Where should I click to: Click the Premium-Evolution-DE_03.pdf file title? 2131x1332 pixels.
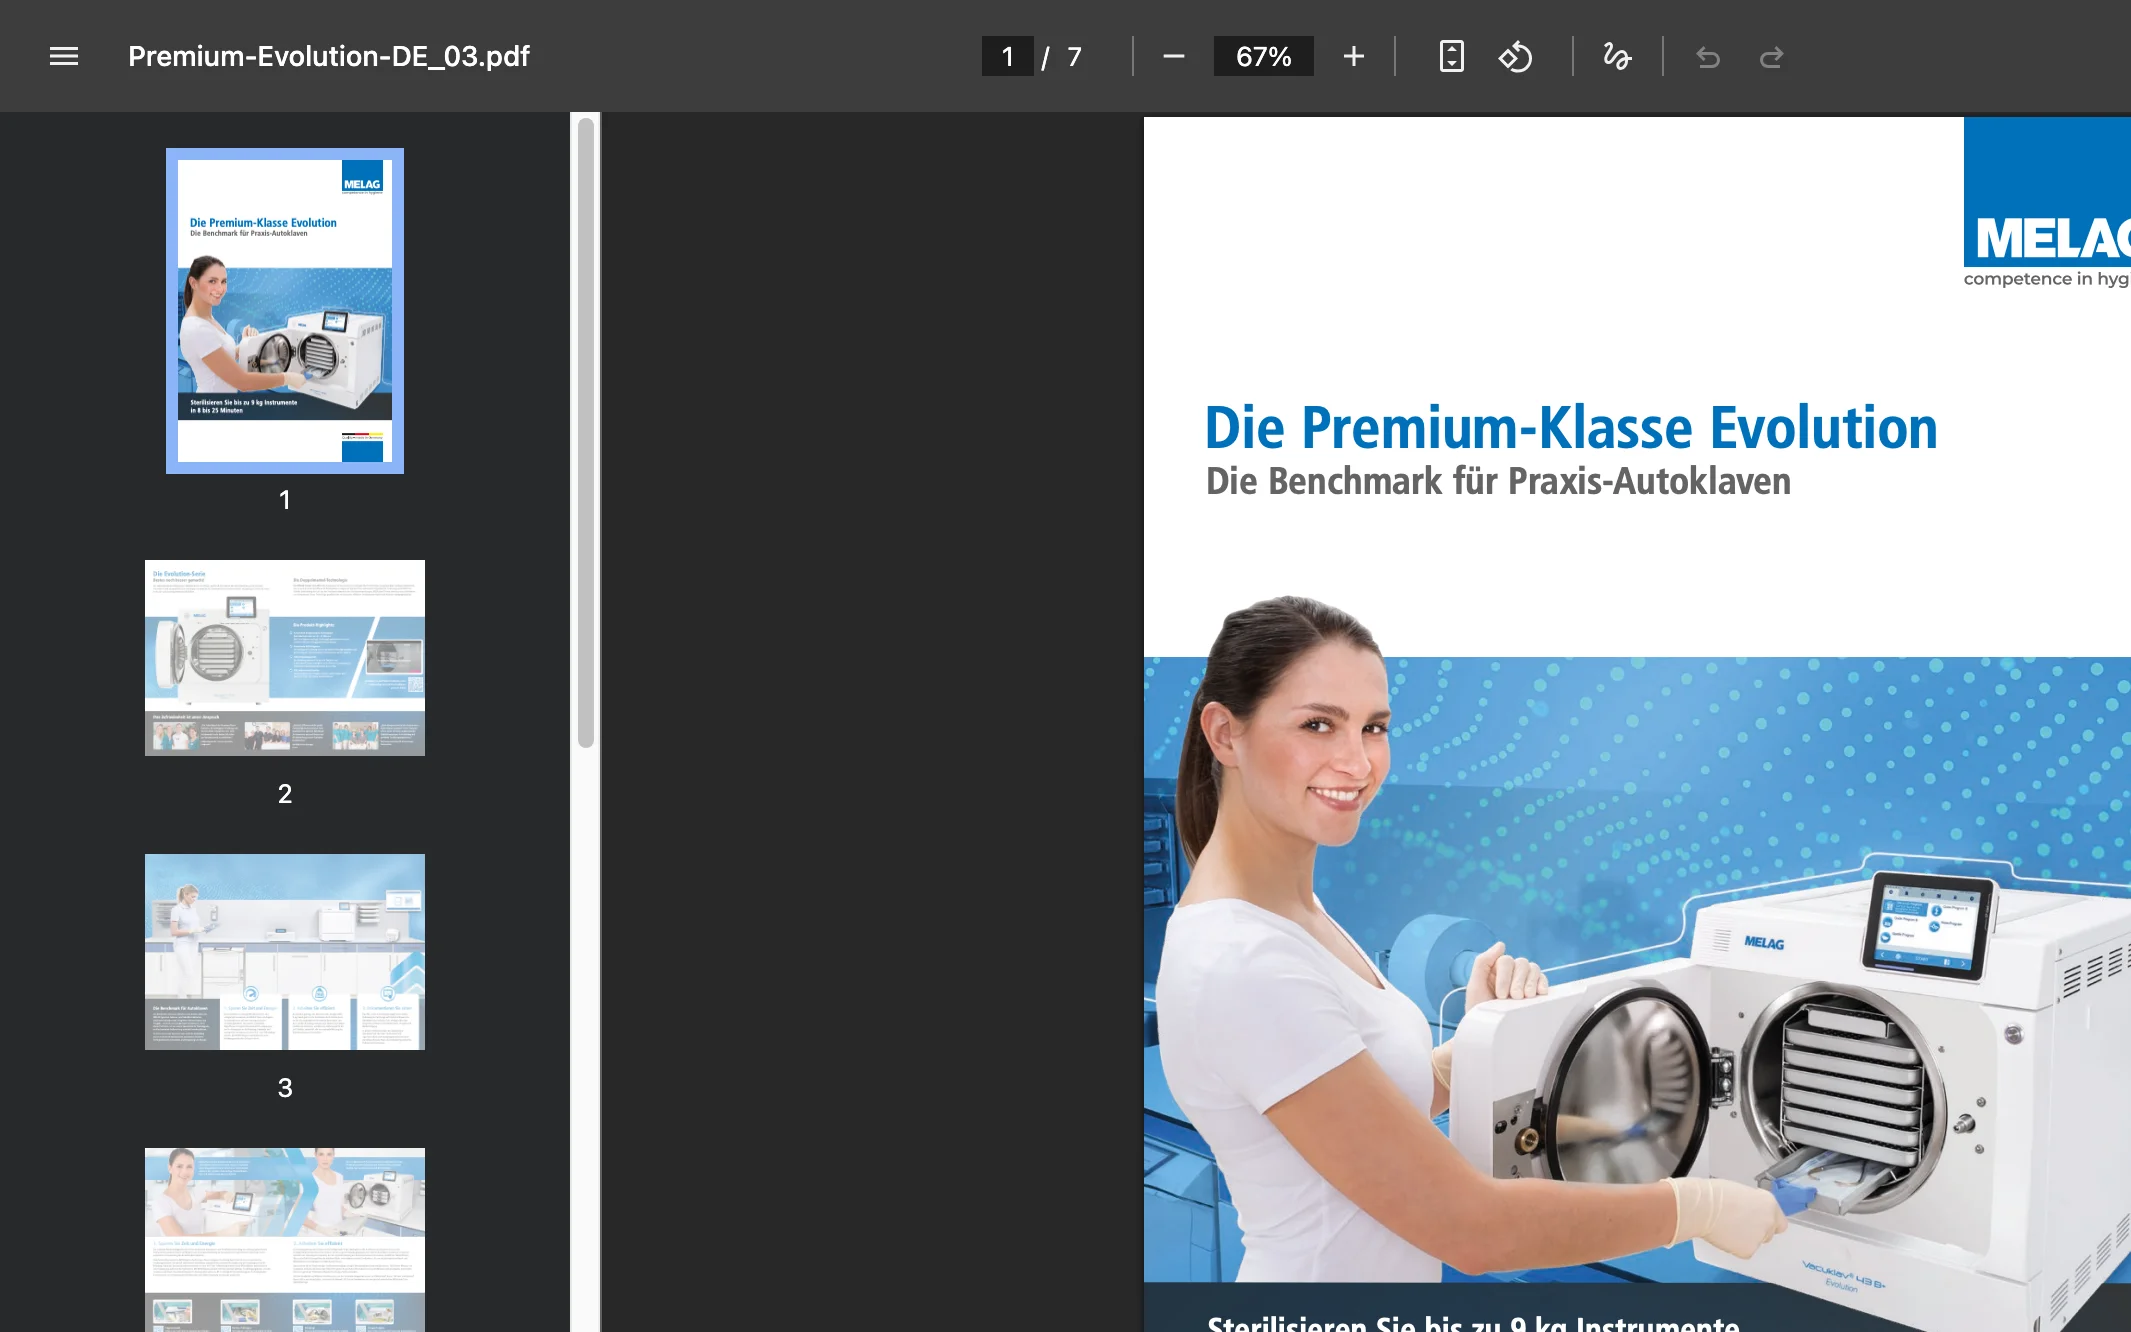click(329, 57)
